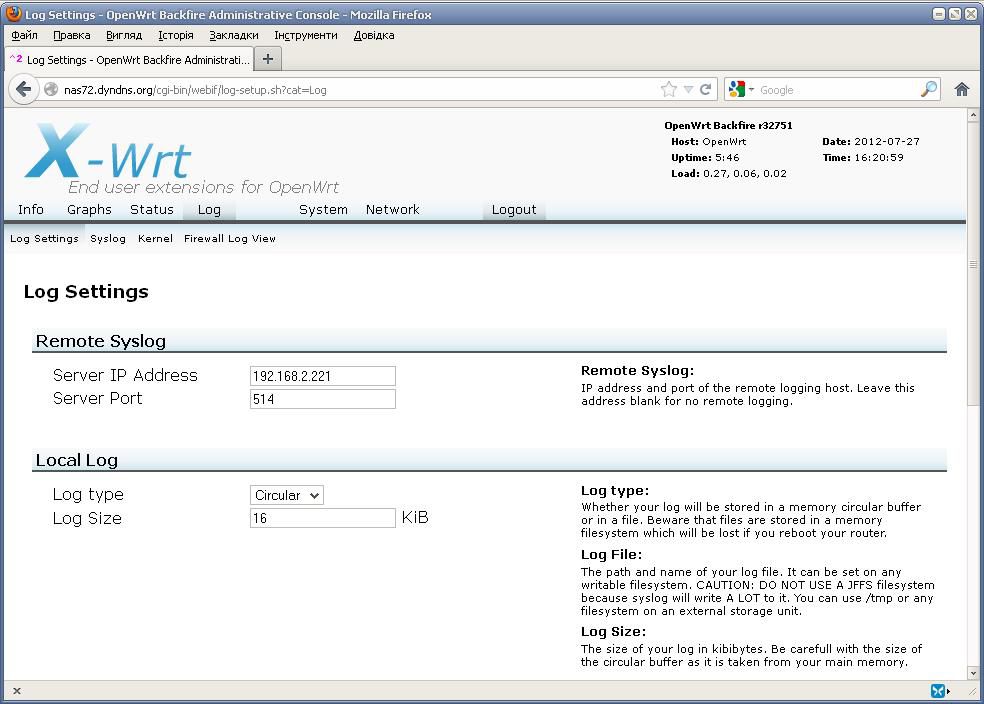Open the Log type dropdown
This screenshot has height=704, width=984.
click(x=286, y=495)
